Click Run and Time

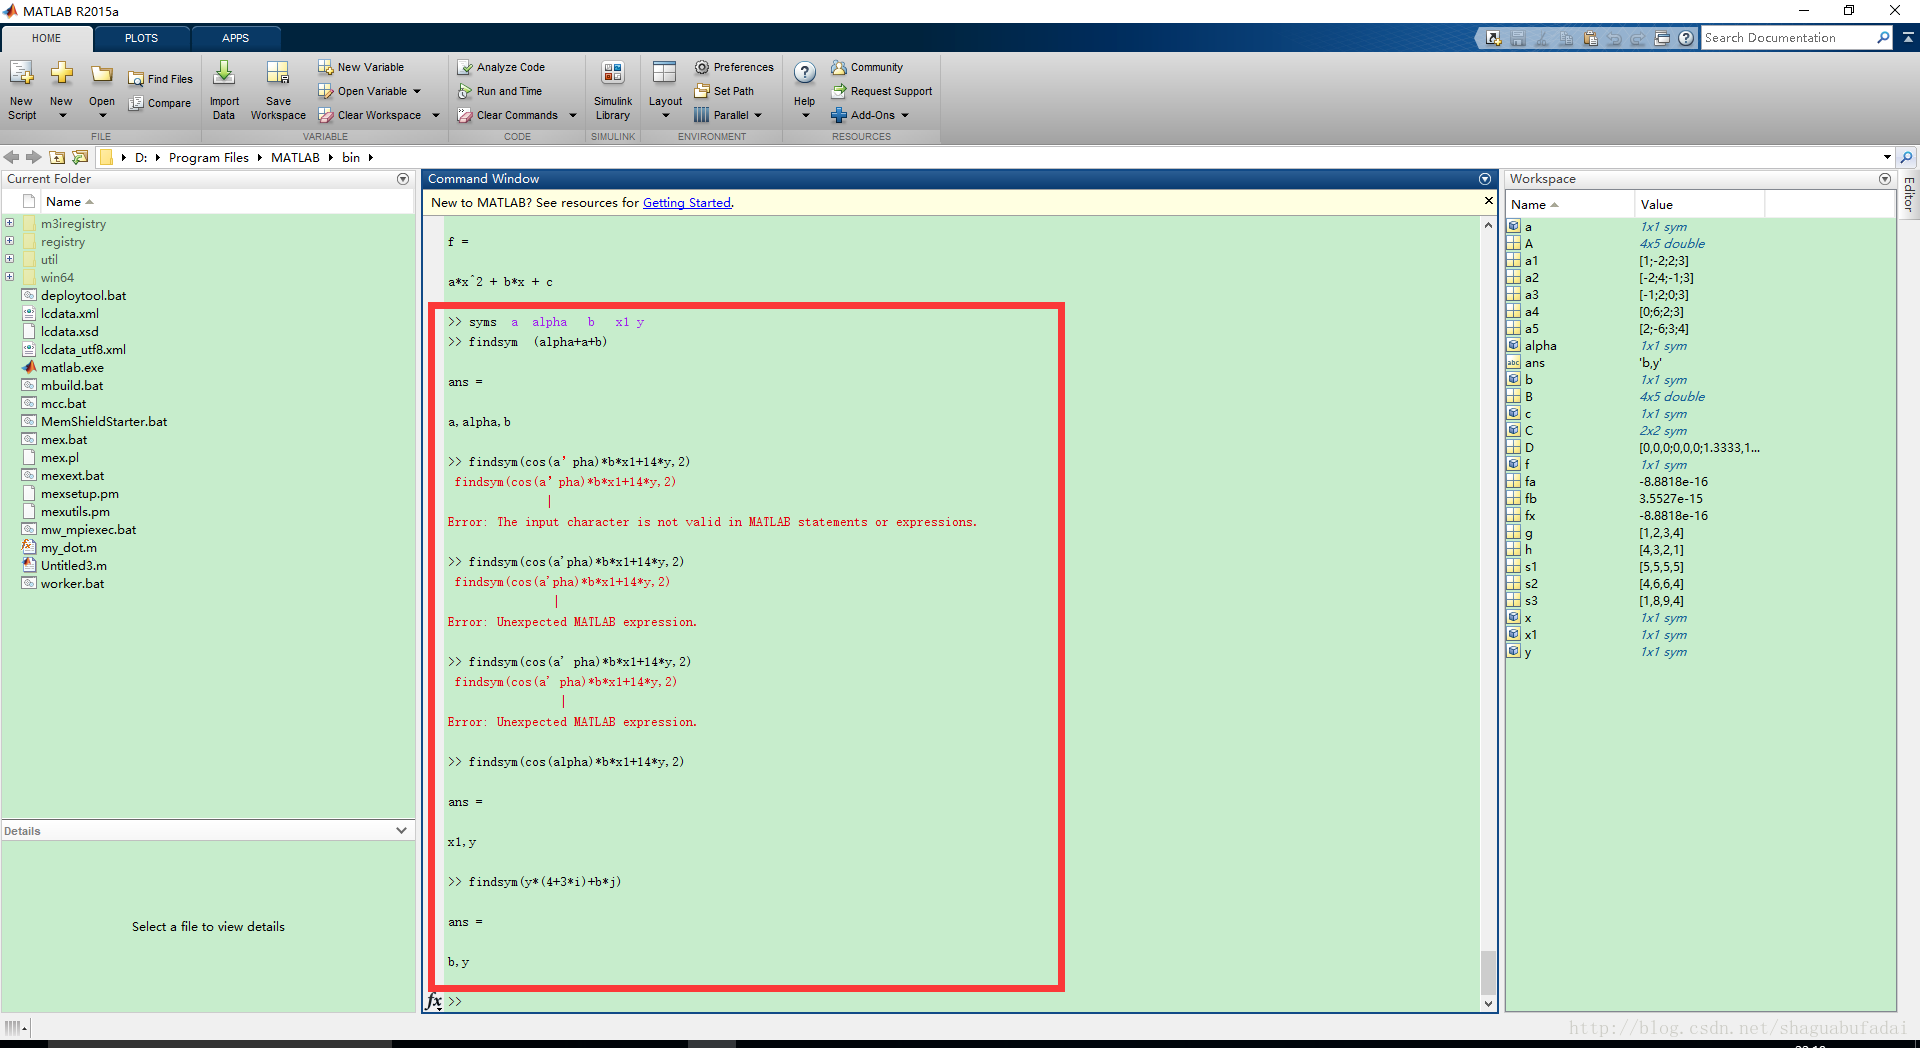click(x=500, y=91)
